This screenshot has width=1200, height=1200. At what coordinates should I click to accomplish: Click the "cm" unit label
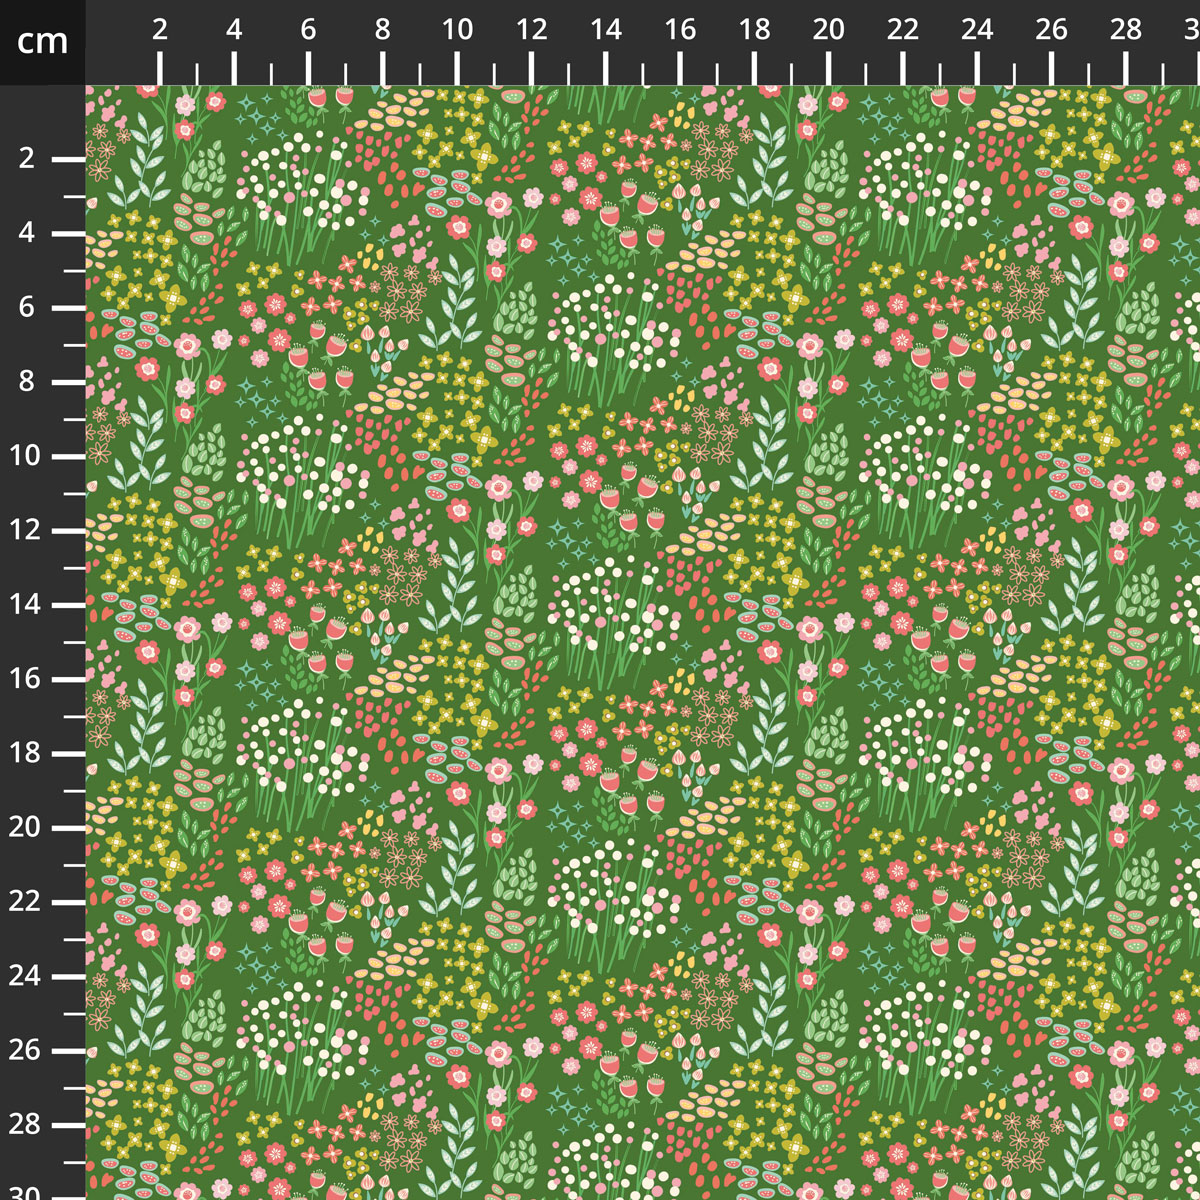(43, 41)
